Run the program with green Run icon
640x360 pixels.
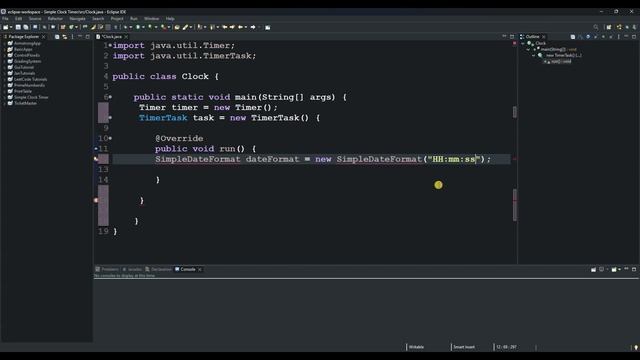click(138, 27)
